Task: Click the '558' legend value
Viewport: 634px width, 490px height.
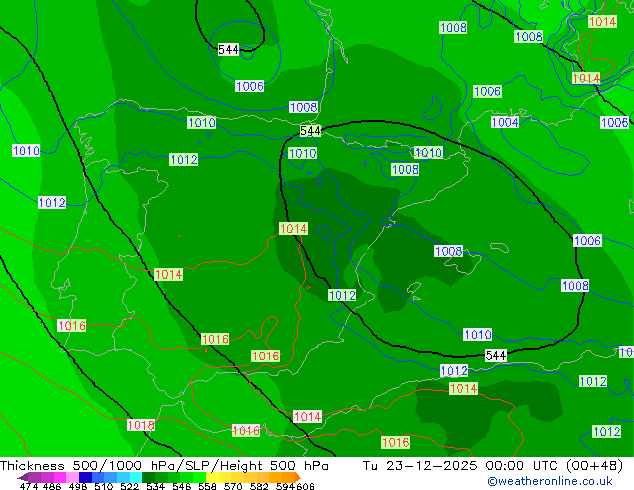Action: [207, 486]
